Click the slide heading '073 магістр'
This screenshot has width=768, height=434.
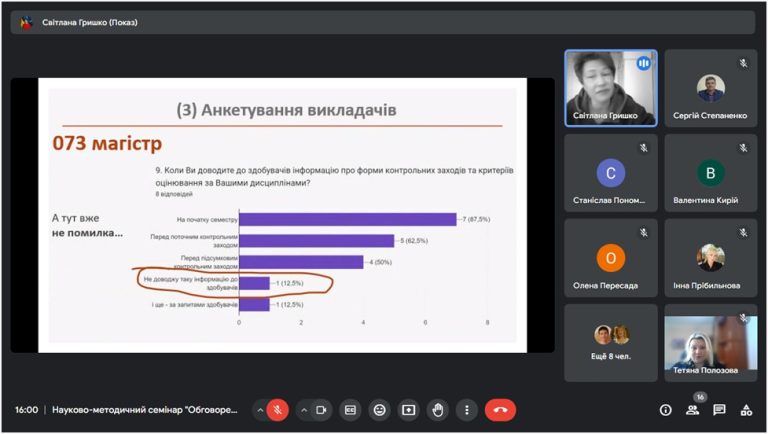point(107,144)
